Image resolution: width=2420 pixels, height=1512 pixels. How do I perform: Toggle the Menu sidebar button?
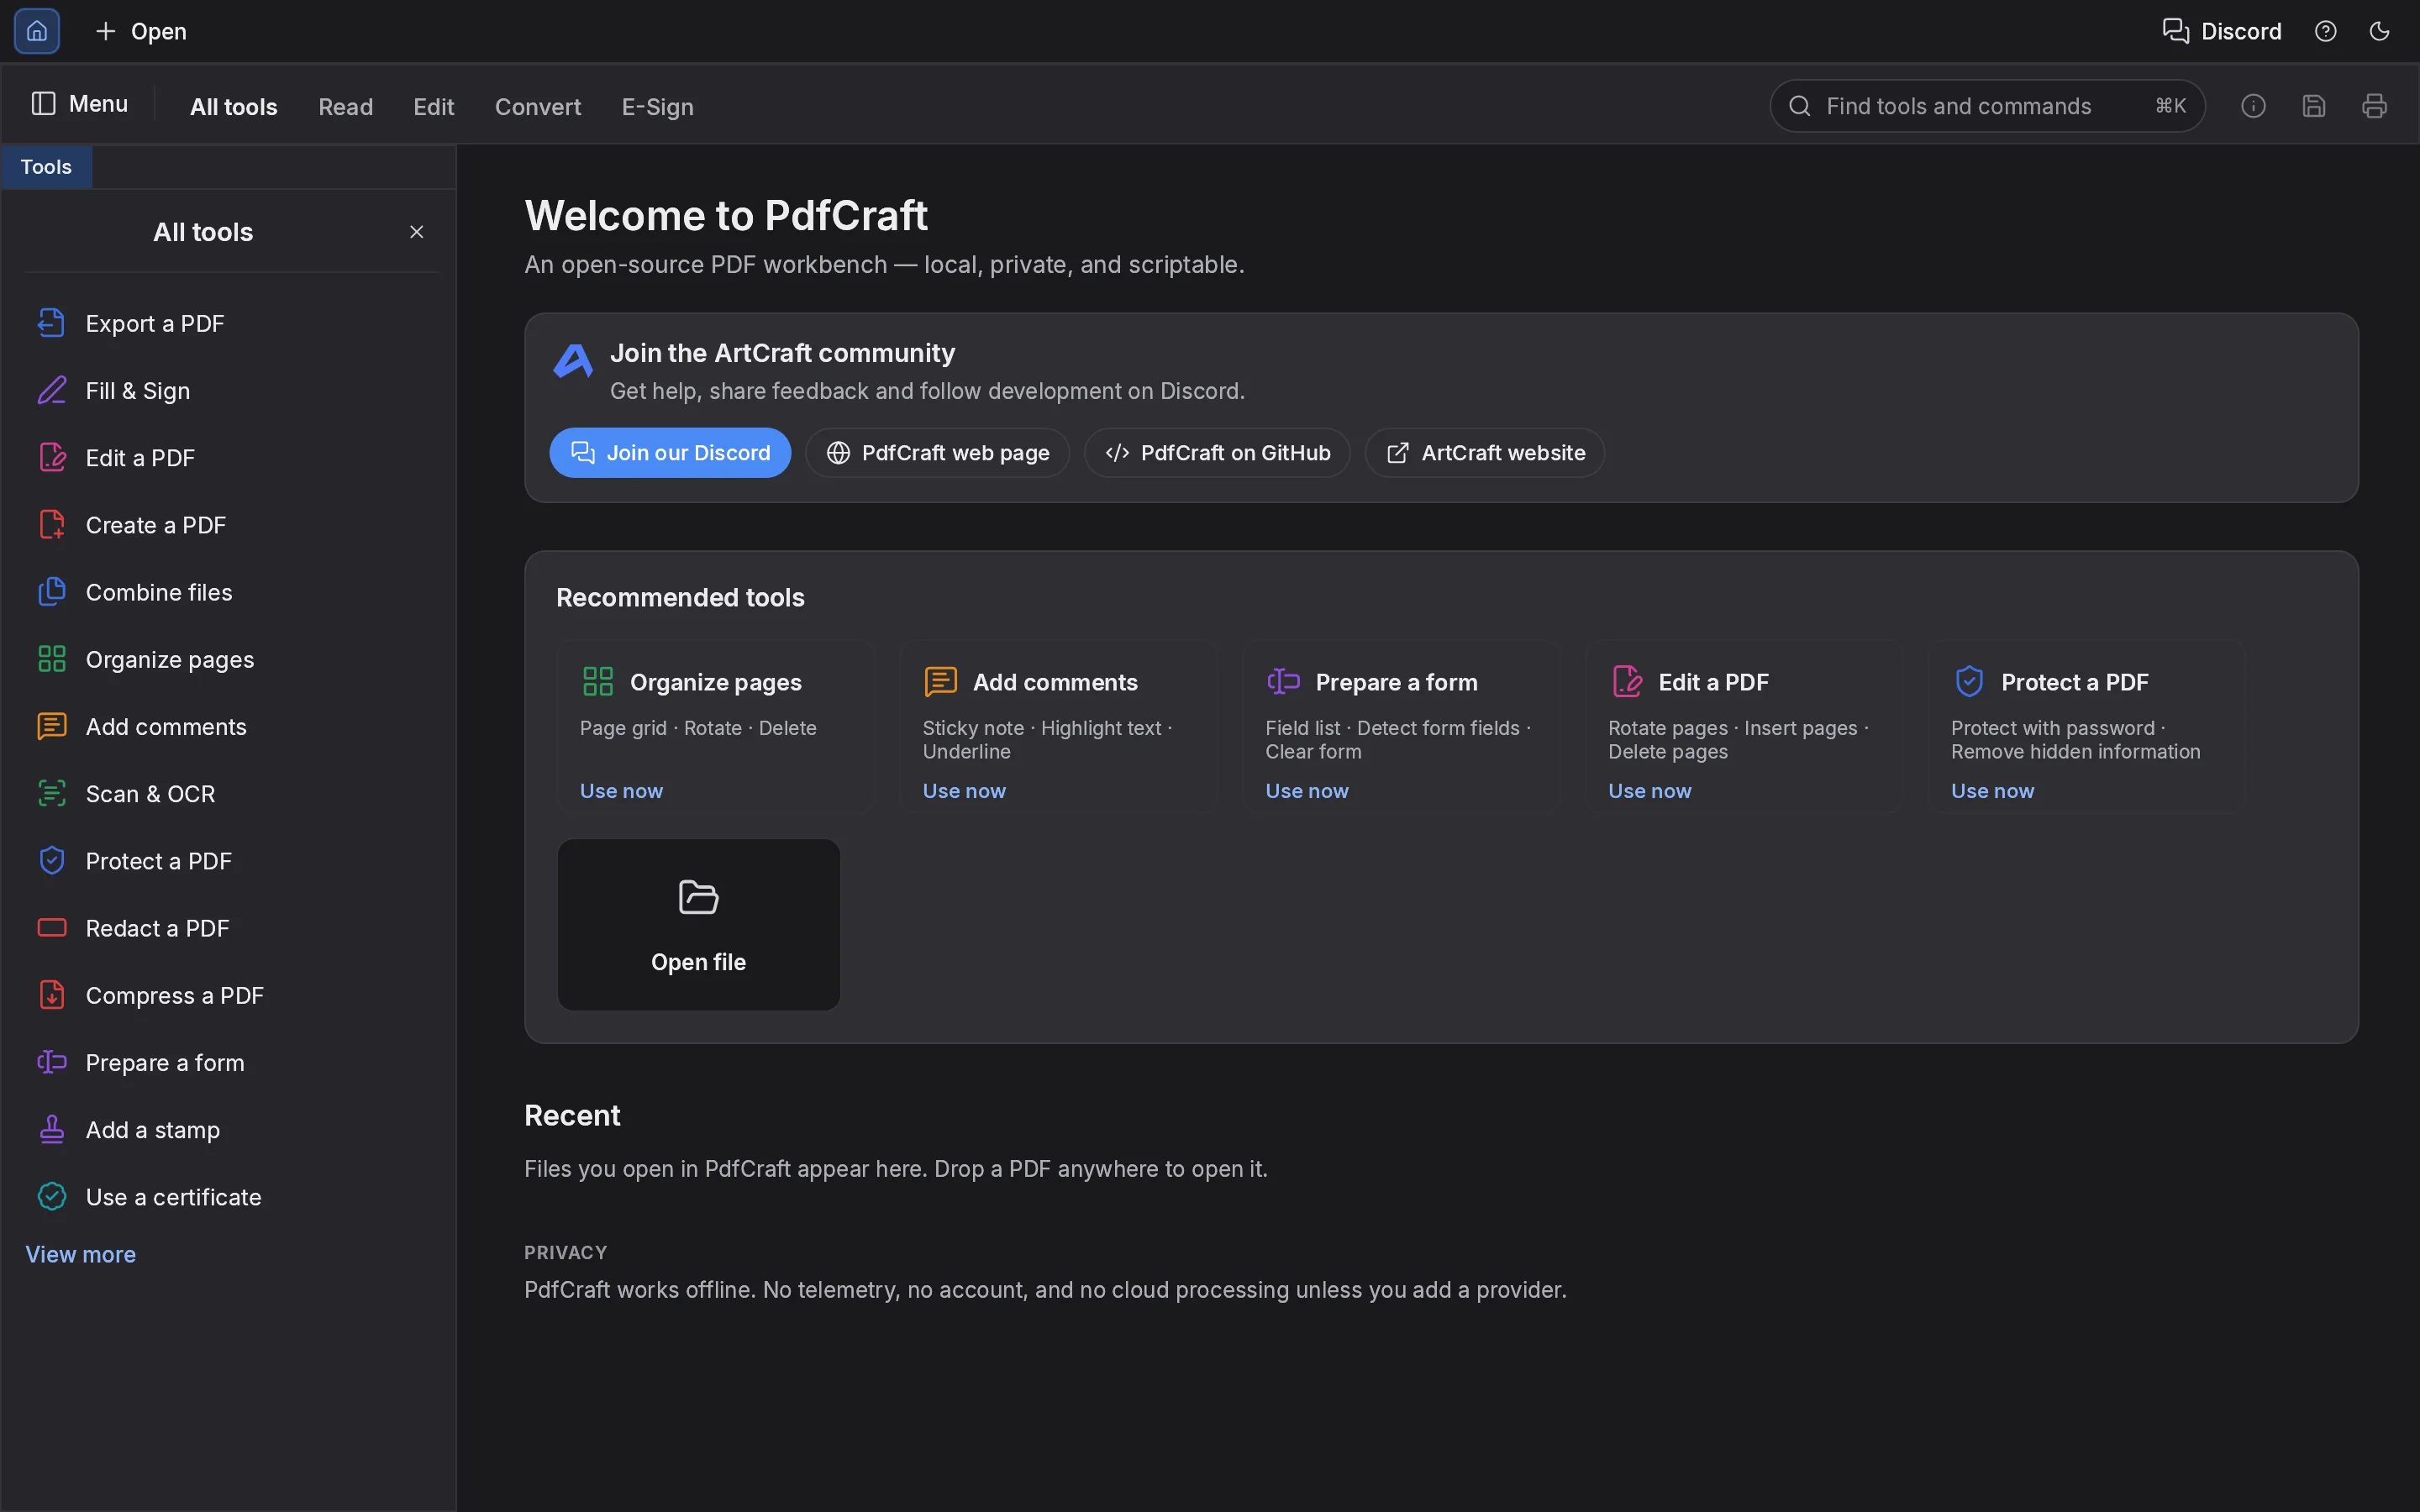[x=80, y=104]
